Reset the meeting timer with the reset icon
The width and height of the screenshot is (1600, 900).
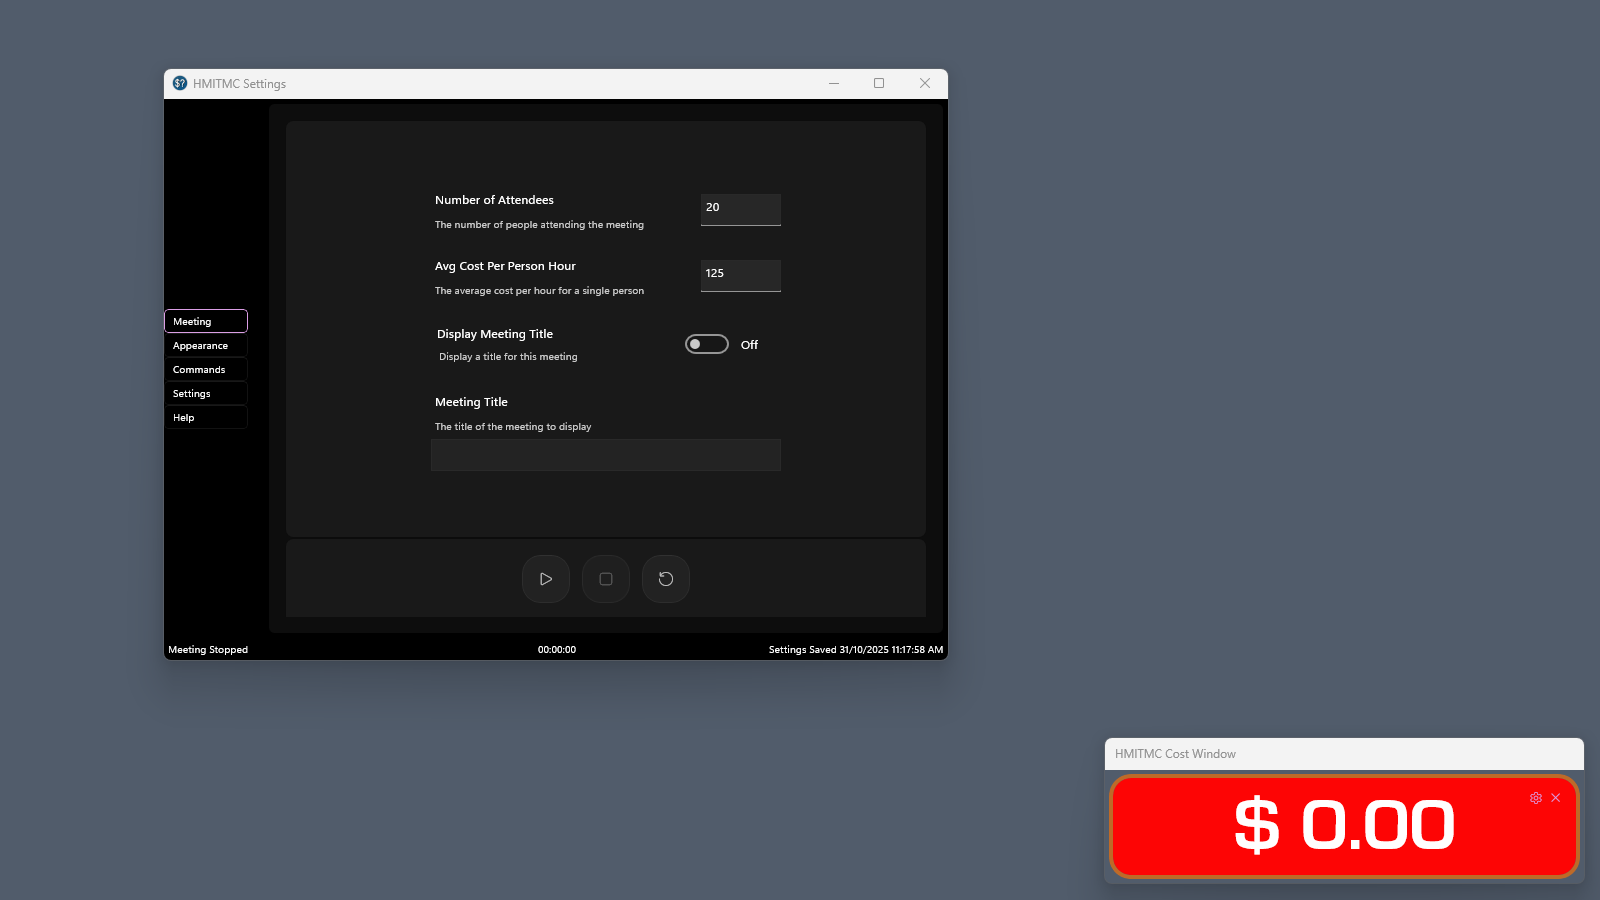(x=665, y=578)
